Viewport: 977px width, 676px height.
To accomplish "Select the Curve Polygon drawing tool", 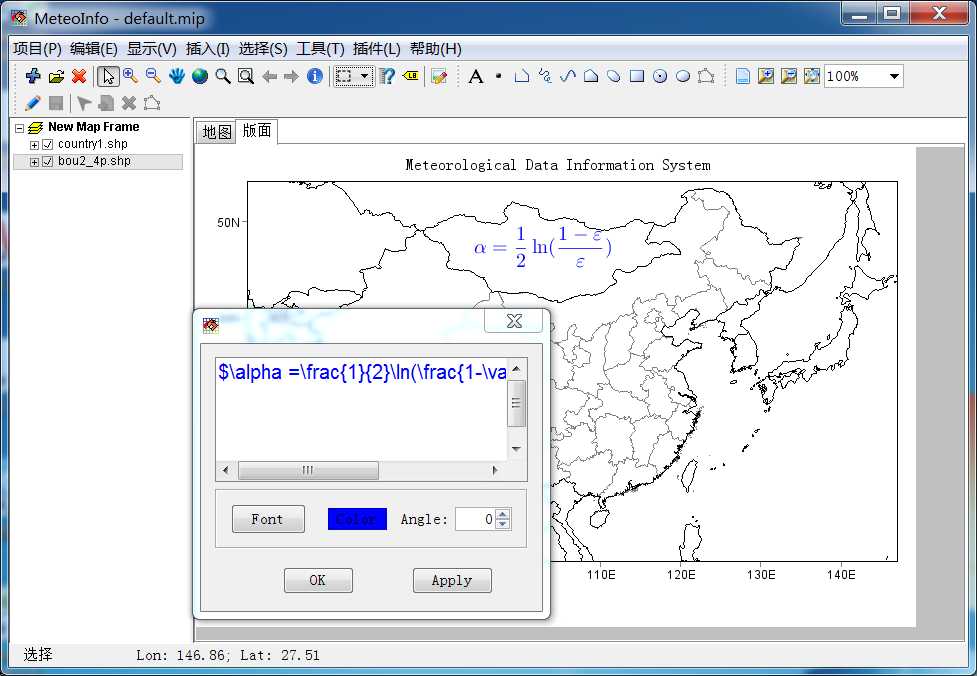I will [x=614, y=76].
